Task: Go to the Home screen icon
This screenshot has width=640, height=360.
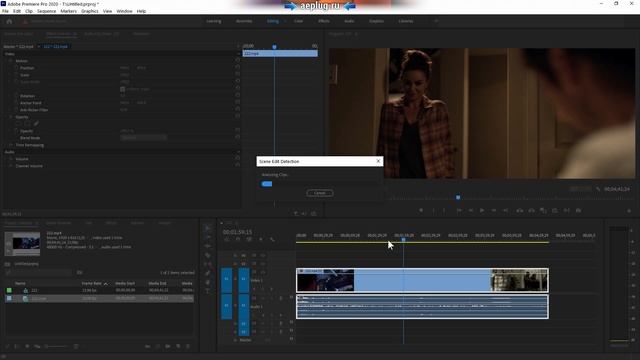Action: coord(9,21)
